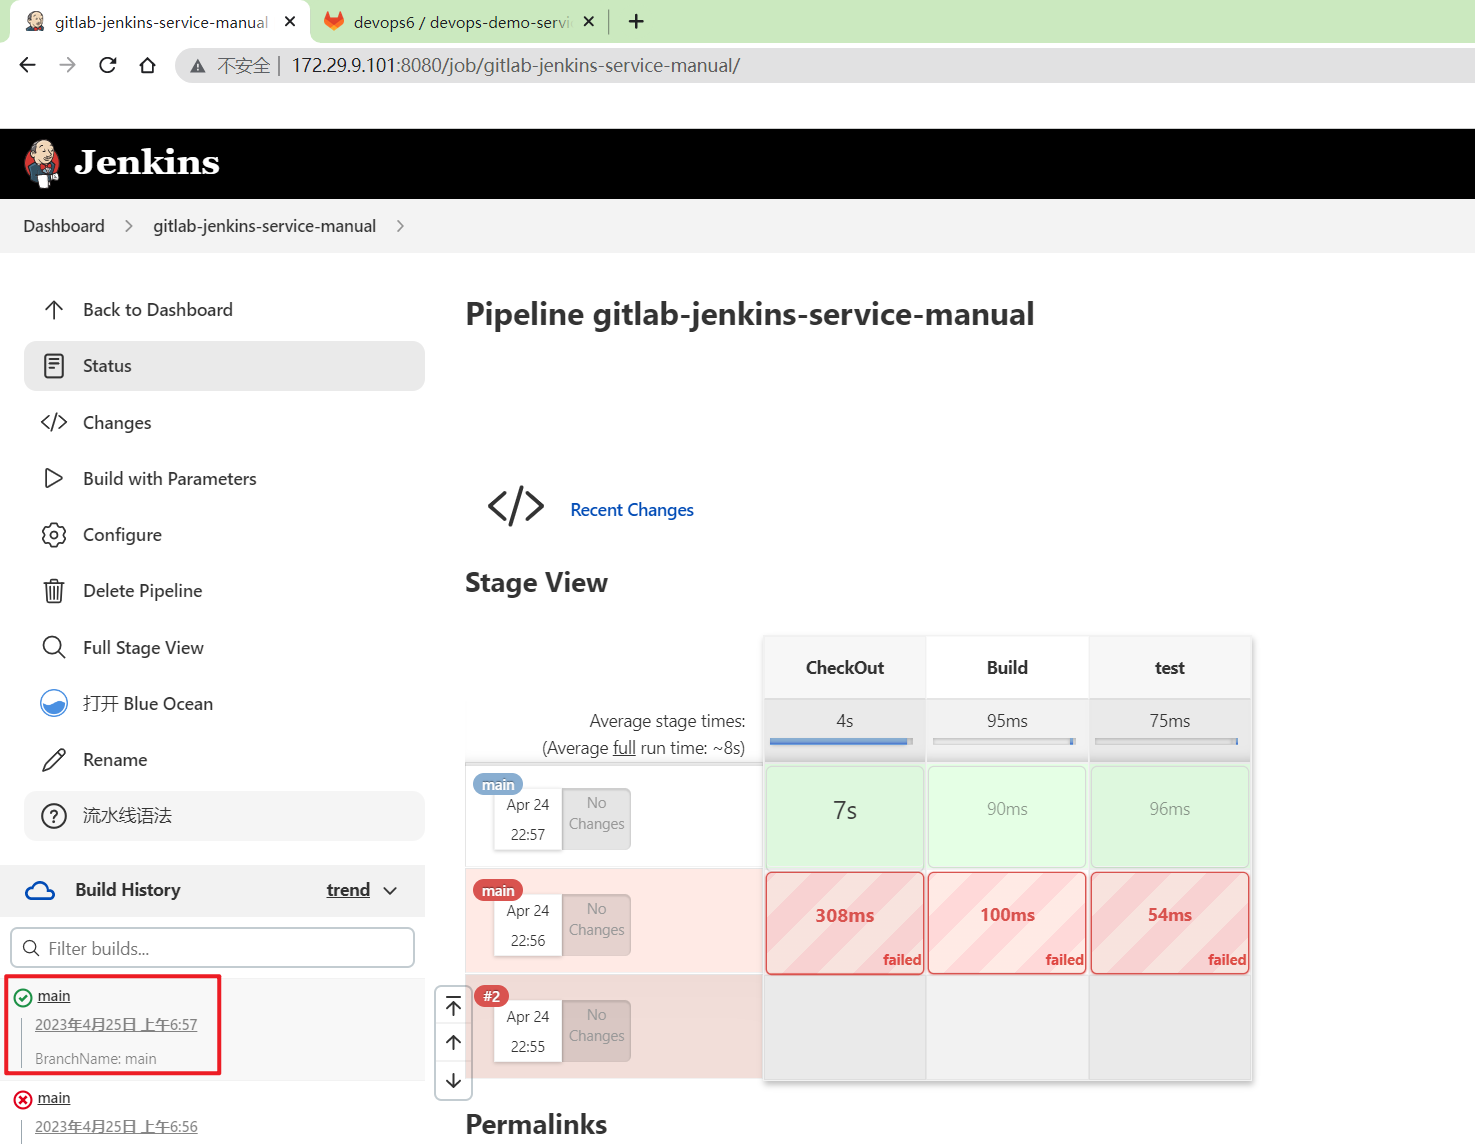
Task: Open the Status page icon
Action: click(x=54, y=366)
